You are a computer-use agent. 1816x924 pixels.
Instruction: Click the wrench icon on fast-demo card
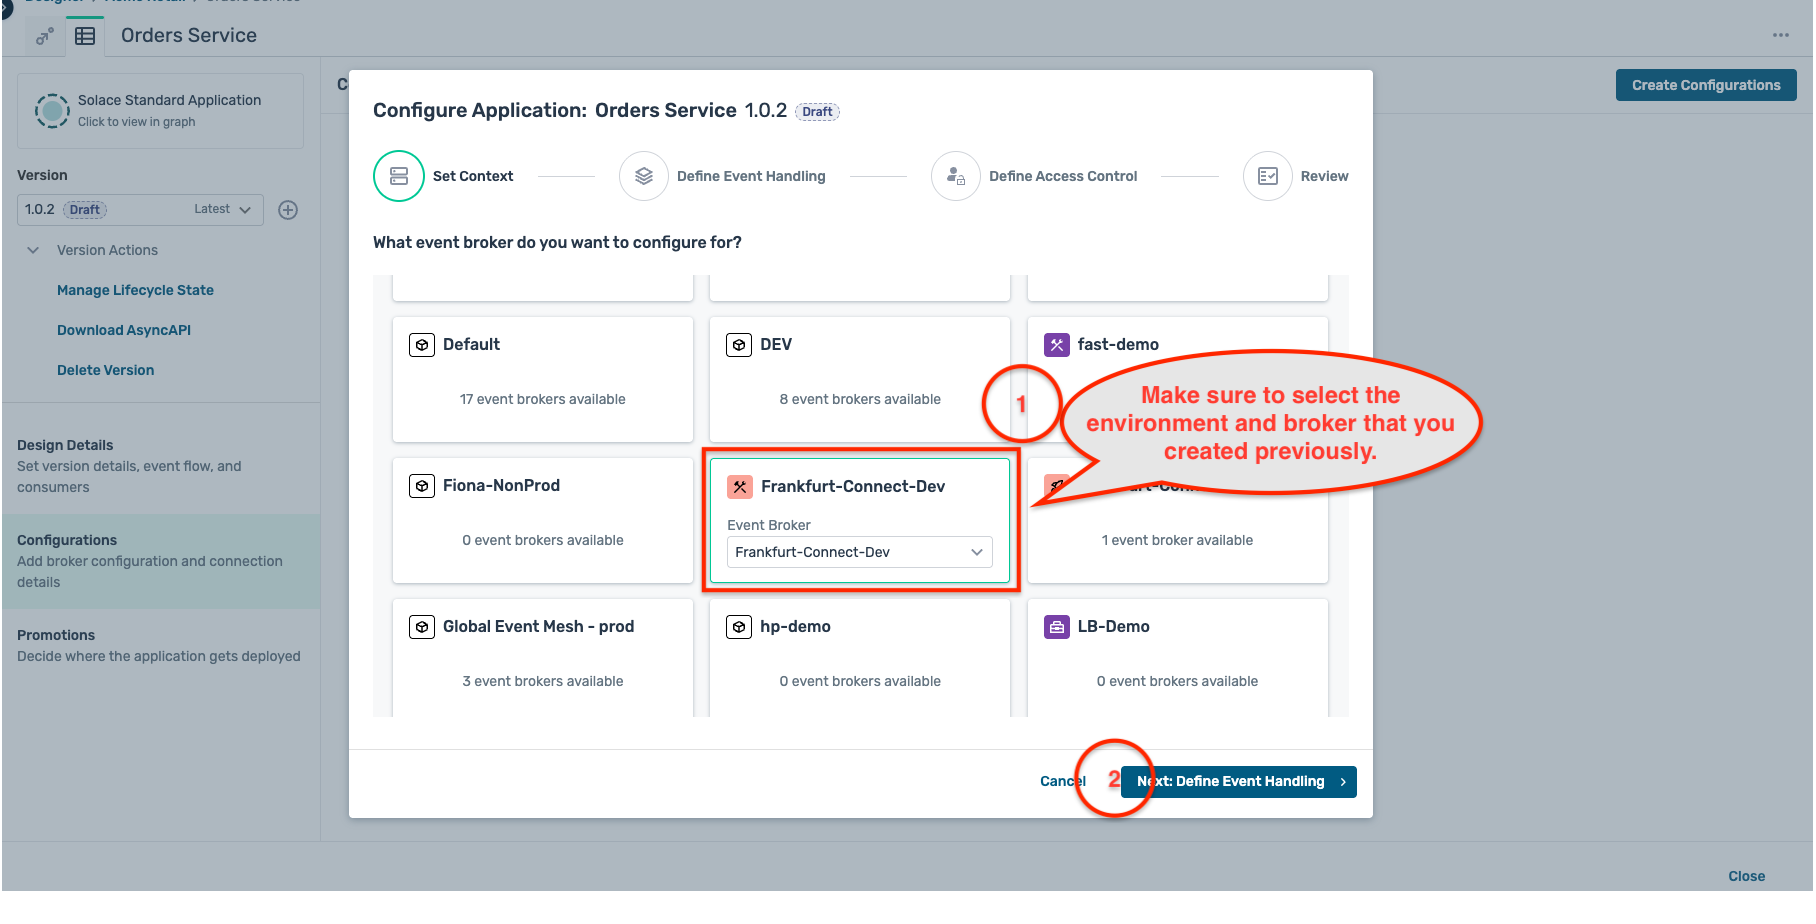tap(1056, 344)
